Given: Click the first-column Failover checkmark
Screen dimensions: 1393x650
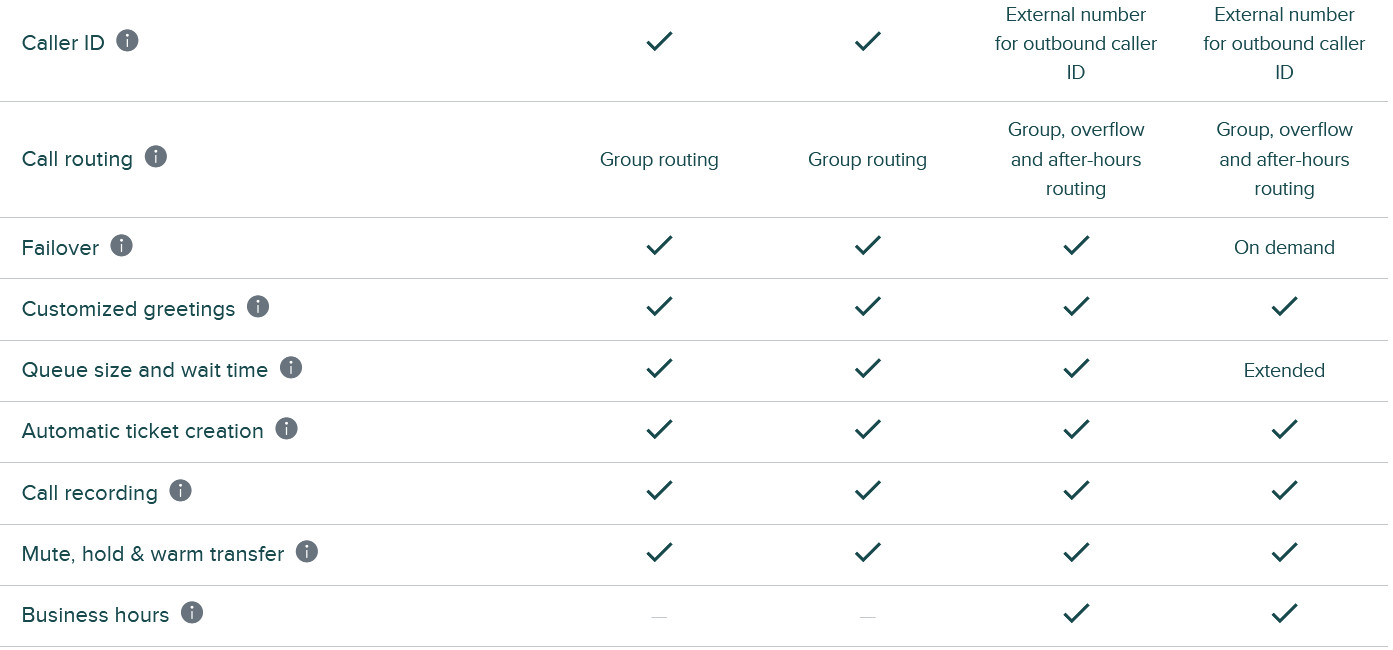Looking at the screenshot, I should [x=659, y=245].
